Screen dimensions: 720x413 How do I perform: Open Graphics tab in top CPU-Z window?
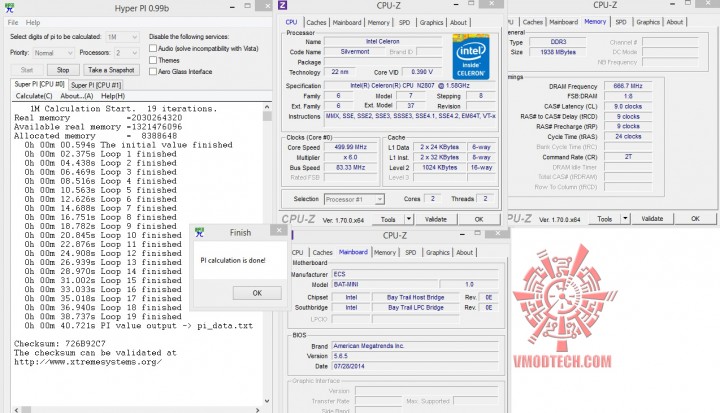tap(431, 23)
